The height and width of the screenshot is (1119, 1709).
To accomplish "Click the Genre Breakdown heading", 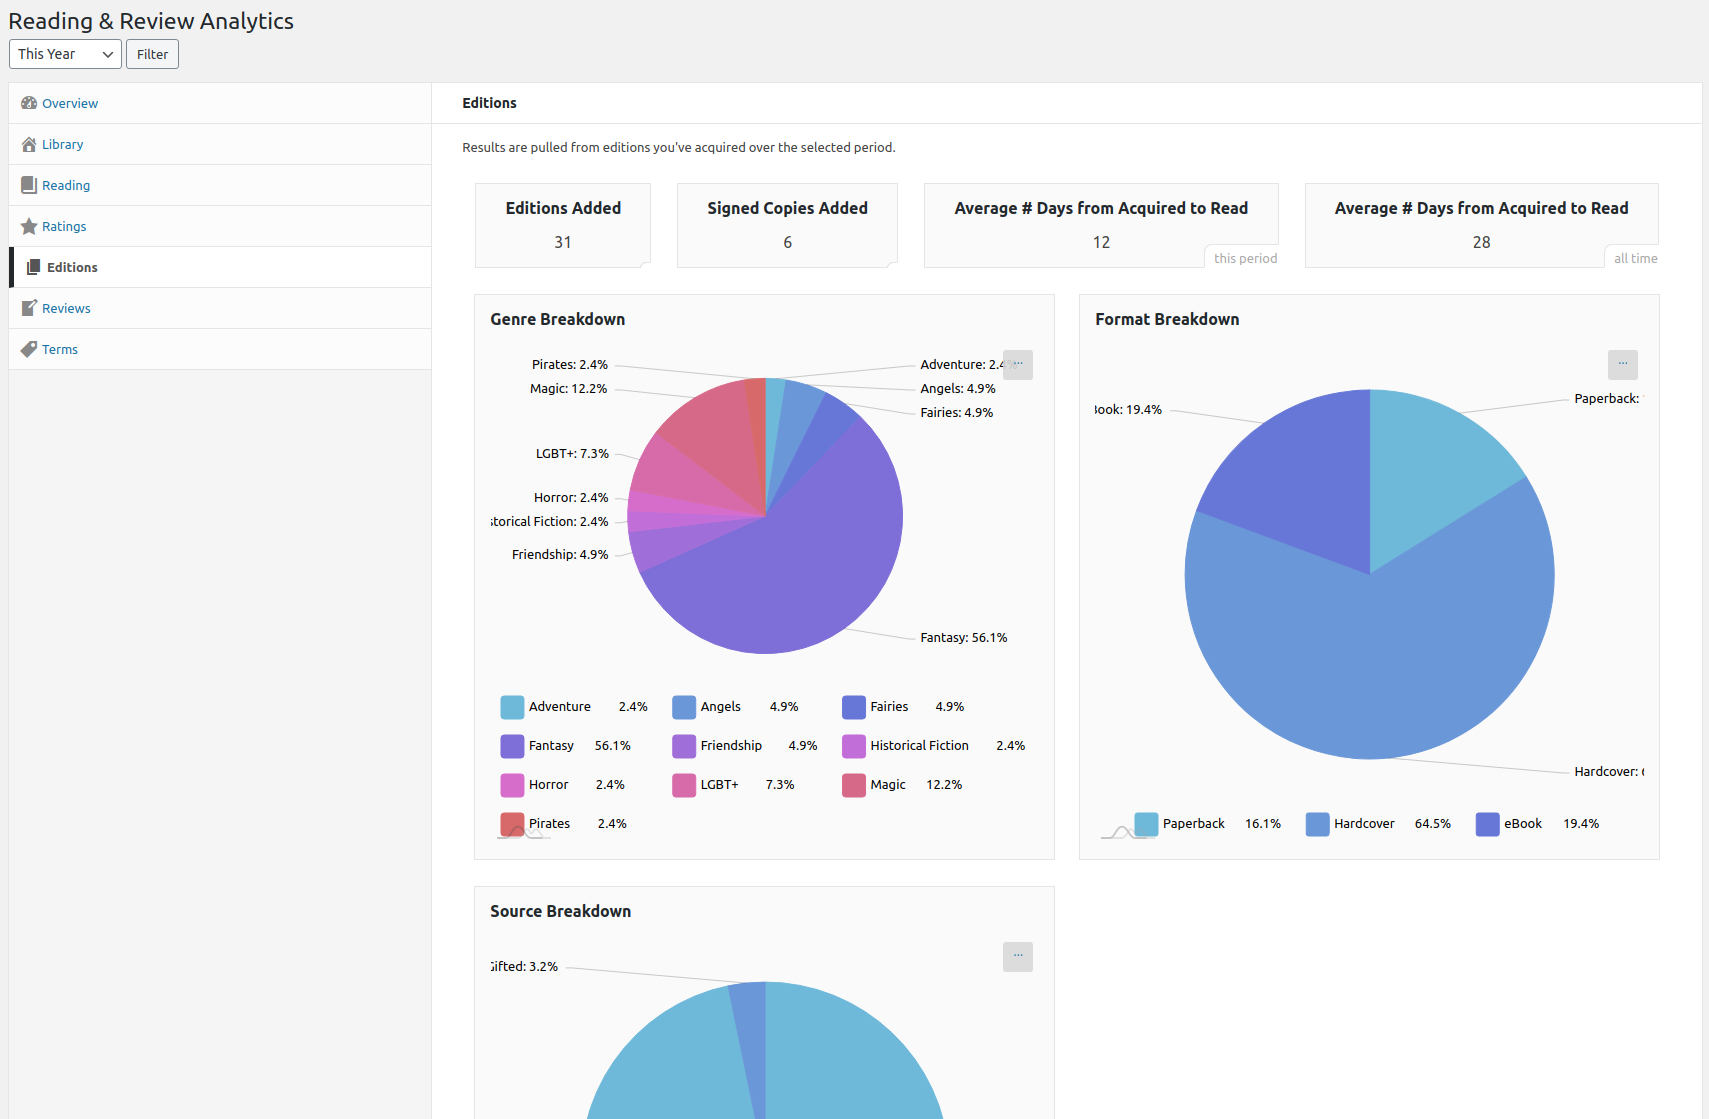I will click(x=557, y=319).
